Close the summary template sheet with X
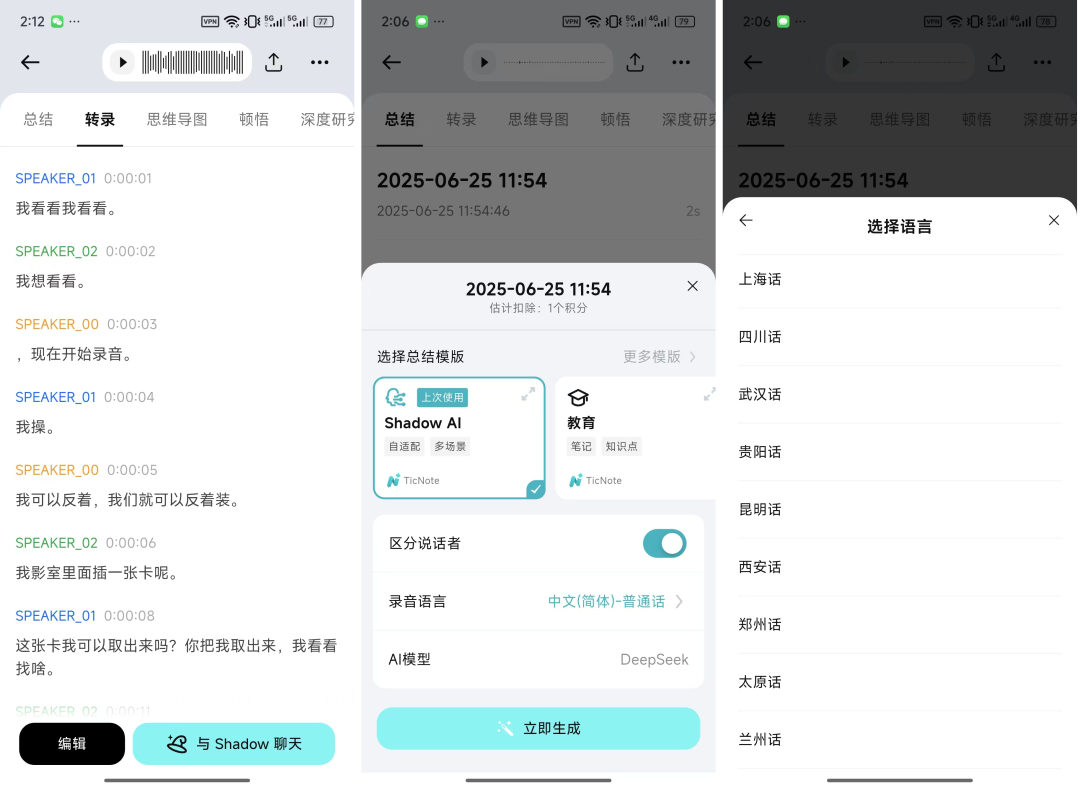This screenshot has height=788, width=1080. point(692,286)
